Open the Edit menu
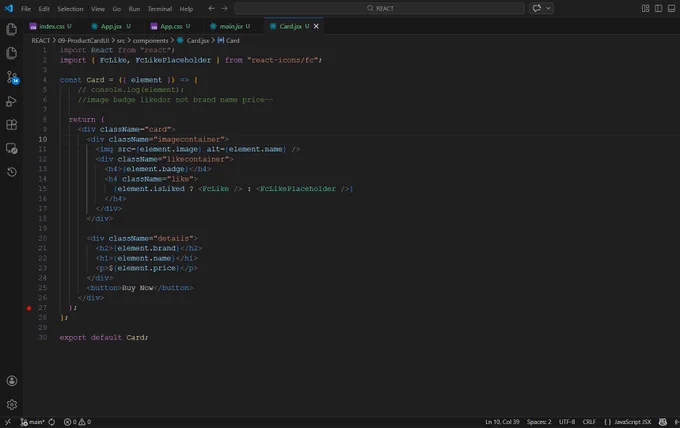The height and width of the screenshot is (428, 680). coord(44,9)
